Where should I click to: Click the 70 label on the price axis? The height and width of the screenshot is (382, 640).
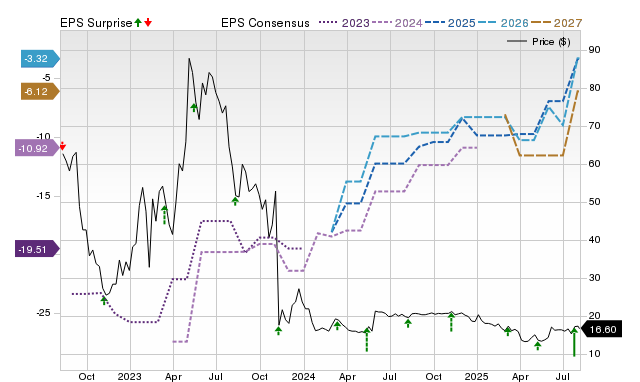[x=594, y=126]
